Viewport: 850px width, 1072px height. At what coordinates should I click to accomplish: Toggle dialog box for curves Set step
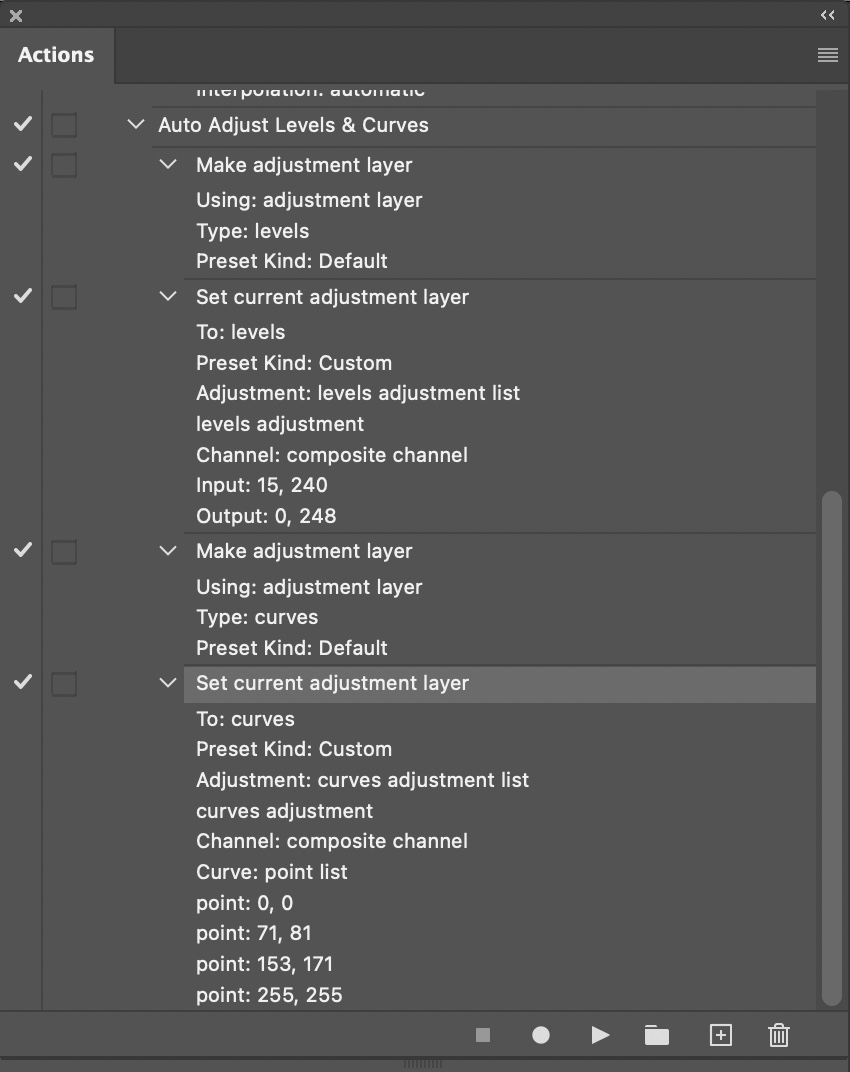[x=64, y=684]
